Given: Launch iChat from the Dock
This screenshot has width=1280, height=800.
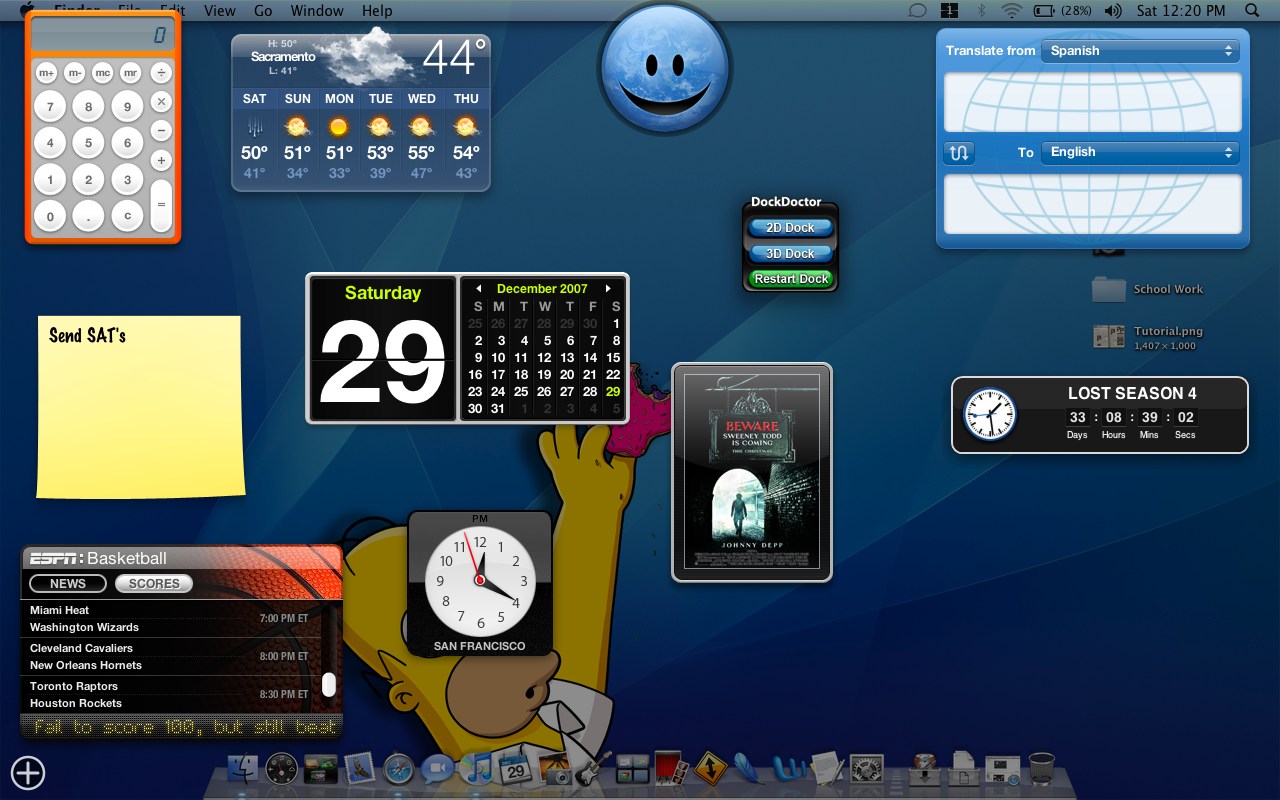Looking at the screenshot, I should (x=437, y=769).
